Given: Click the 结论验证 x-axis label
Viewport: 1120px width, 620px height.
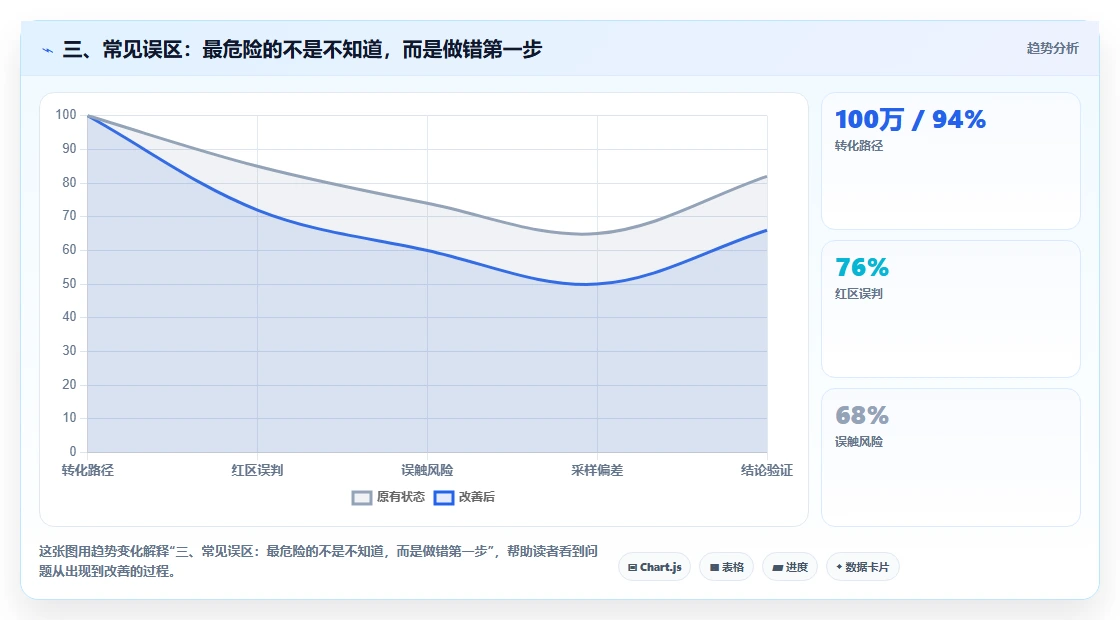Looking at the screenshot, I should click(766, 470).
